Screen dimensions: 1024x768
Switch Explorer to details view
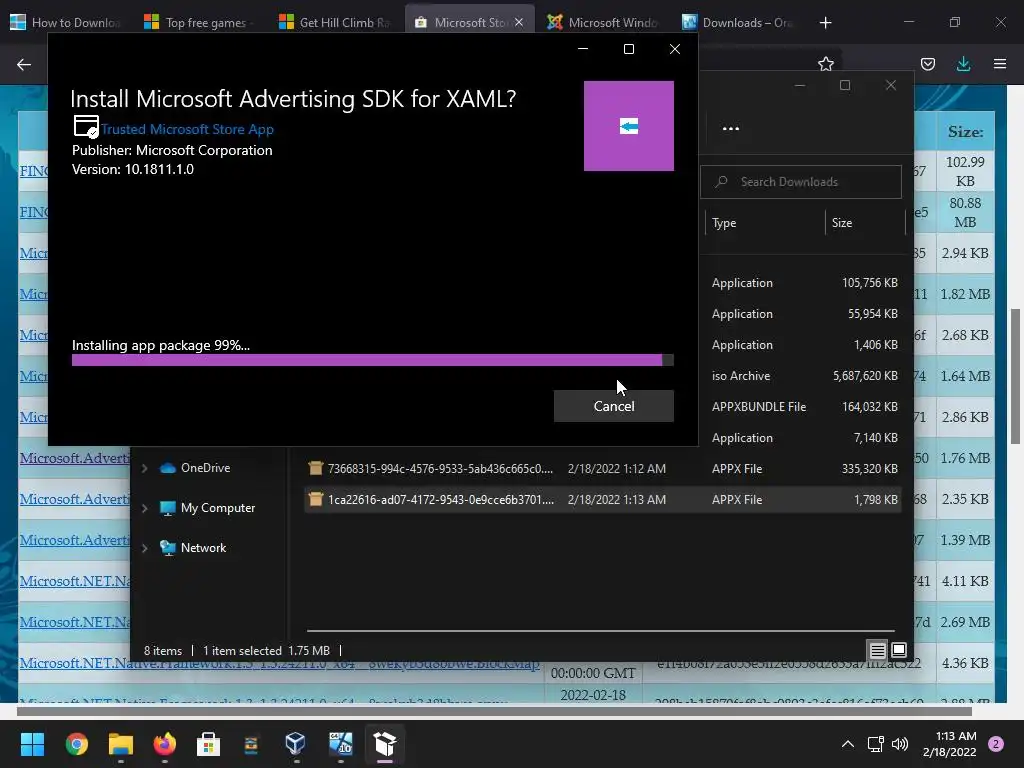click(877, 650)
